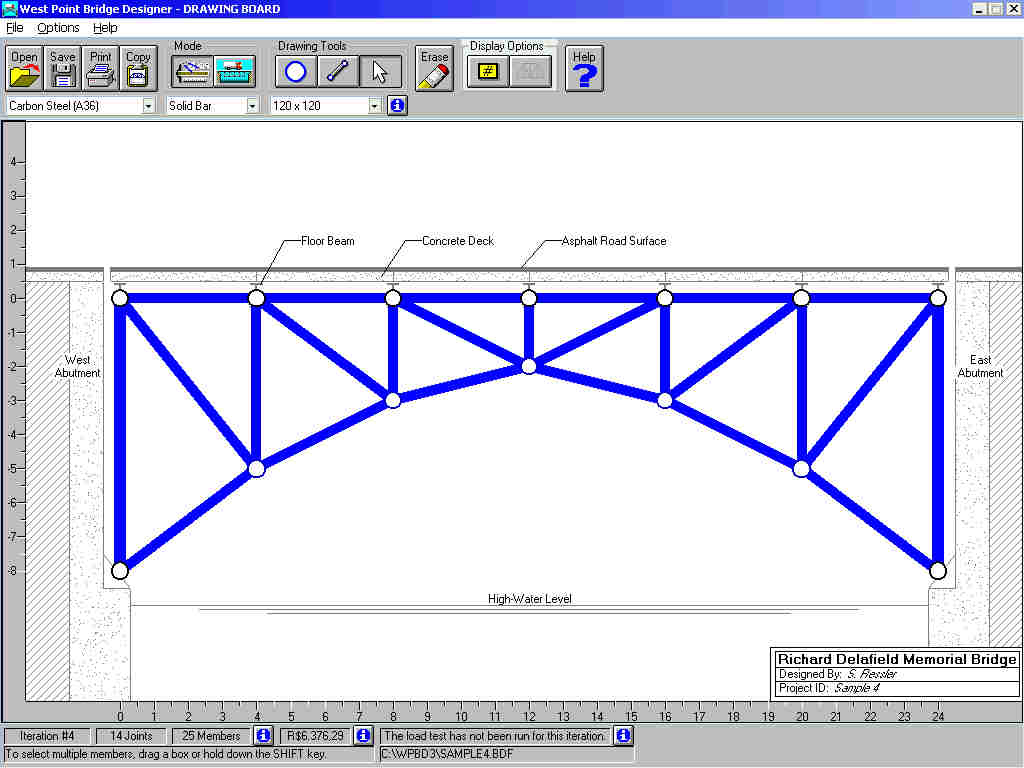Switch to Drawing Board mode

[x=192, y=71]
